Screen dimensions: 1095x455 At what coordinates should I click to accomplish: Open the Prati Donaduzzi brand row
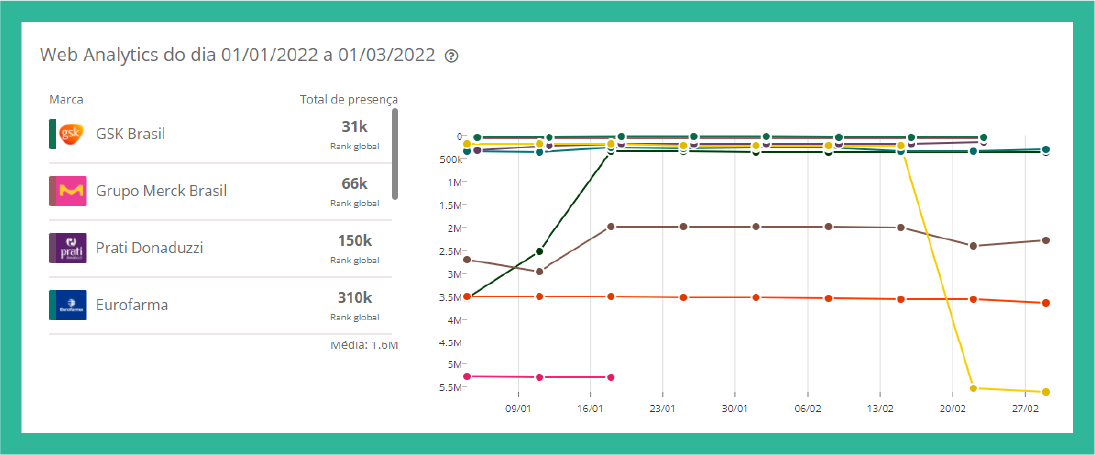click(149, 247)
